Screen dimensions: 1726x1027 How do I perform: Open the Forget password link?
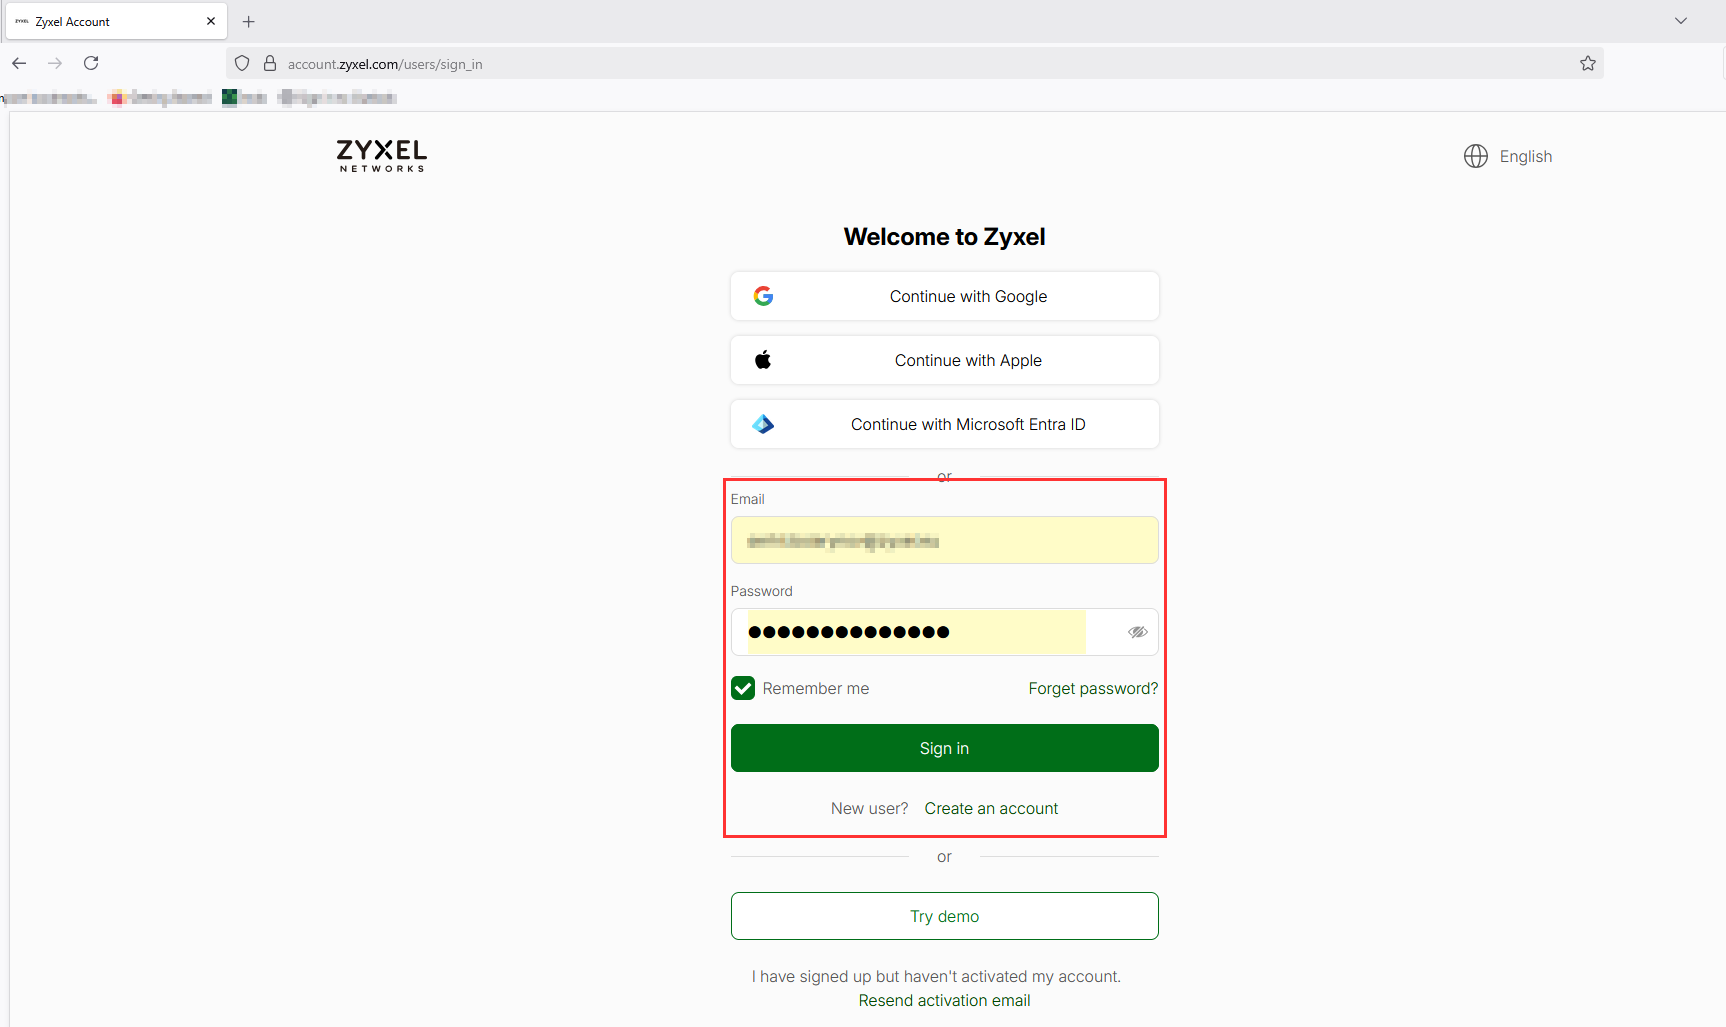click(x=1092, y=689)
